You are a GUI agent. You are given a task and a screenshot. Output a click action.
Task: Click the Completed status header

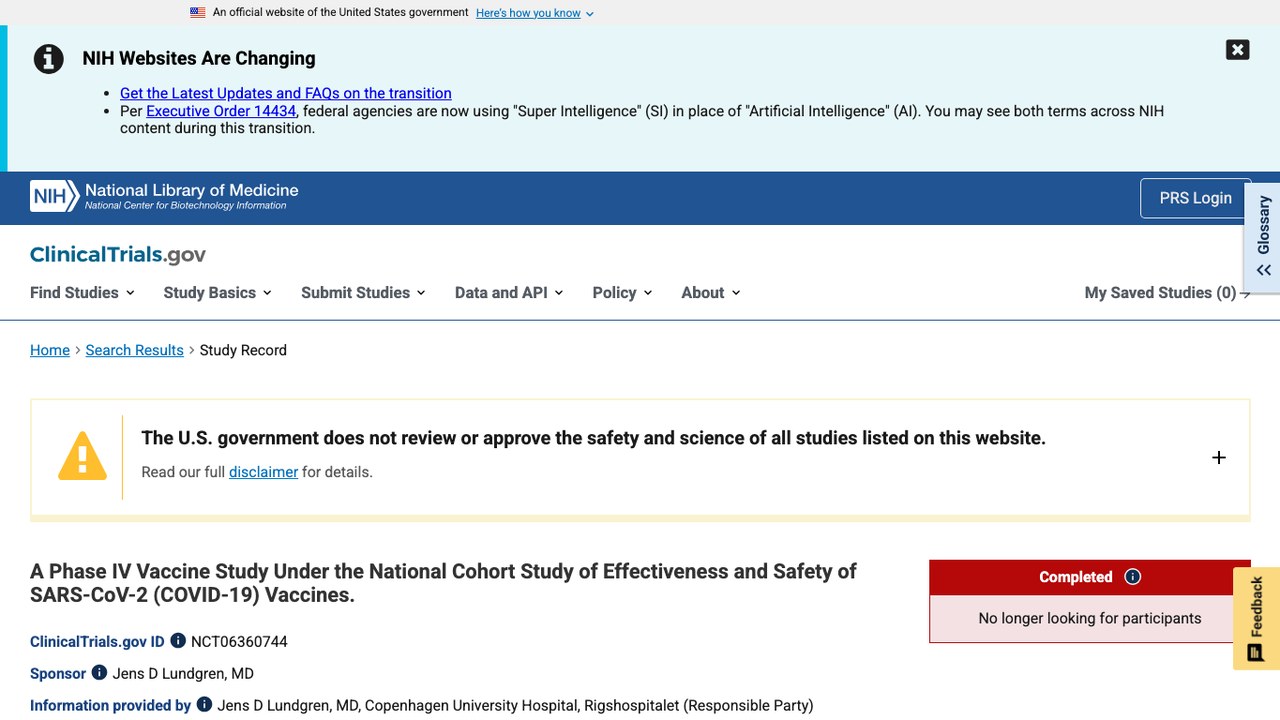pyautogui.click(x=1090, y=578)
